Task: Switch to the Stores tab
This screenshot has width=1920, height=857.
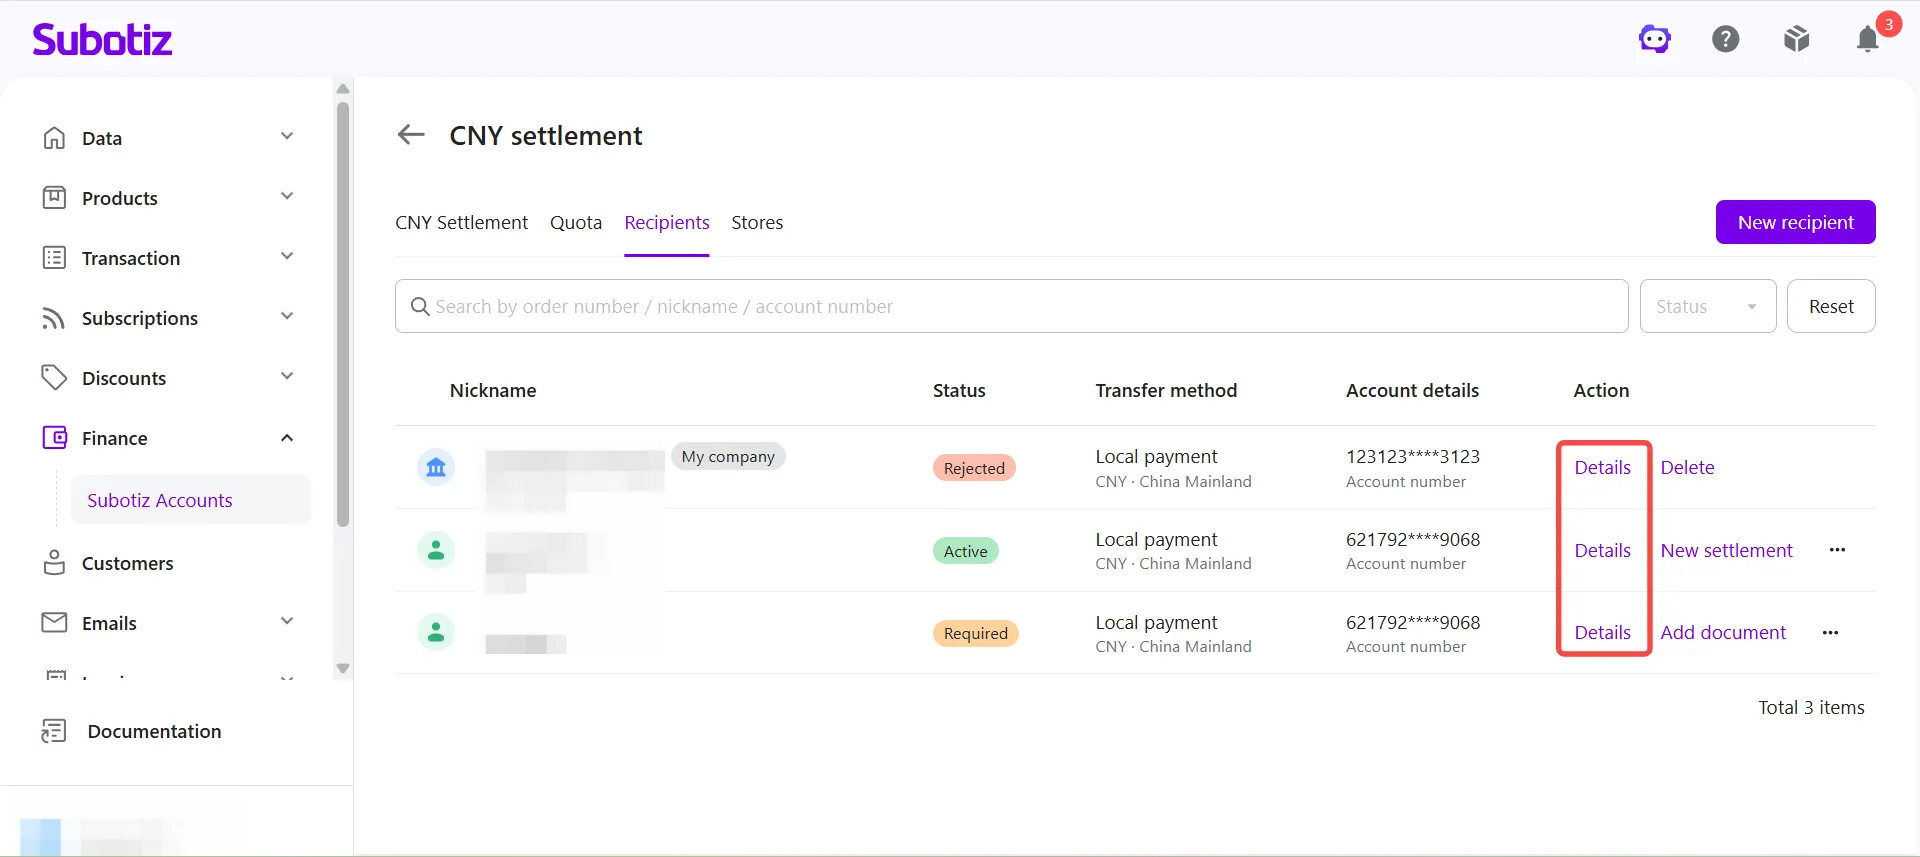Action: [x=757, y=222]
